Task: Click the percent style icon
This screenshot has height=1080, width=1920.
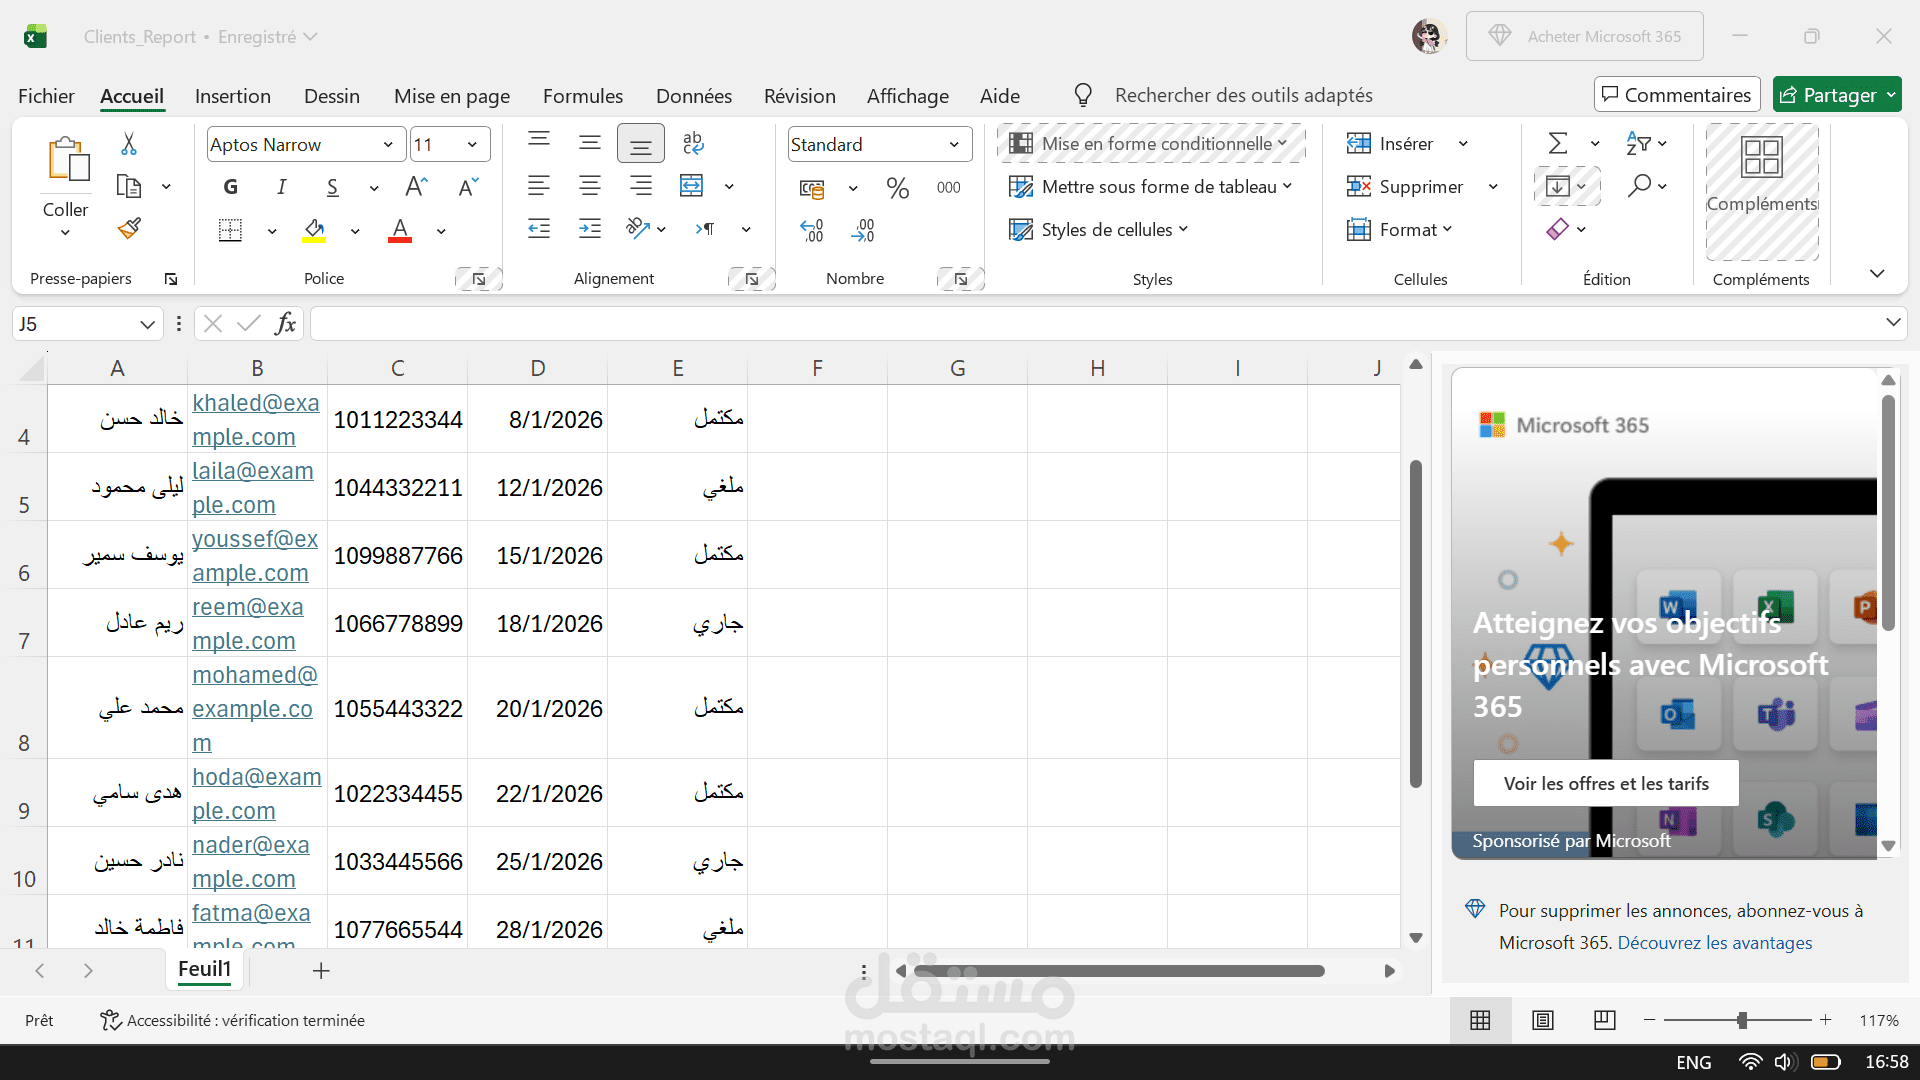Action: point(897,188)
